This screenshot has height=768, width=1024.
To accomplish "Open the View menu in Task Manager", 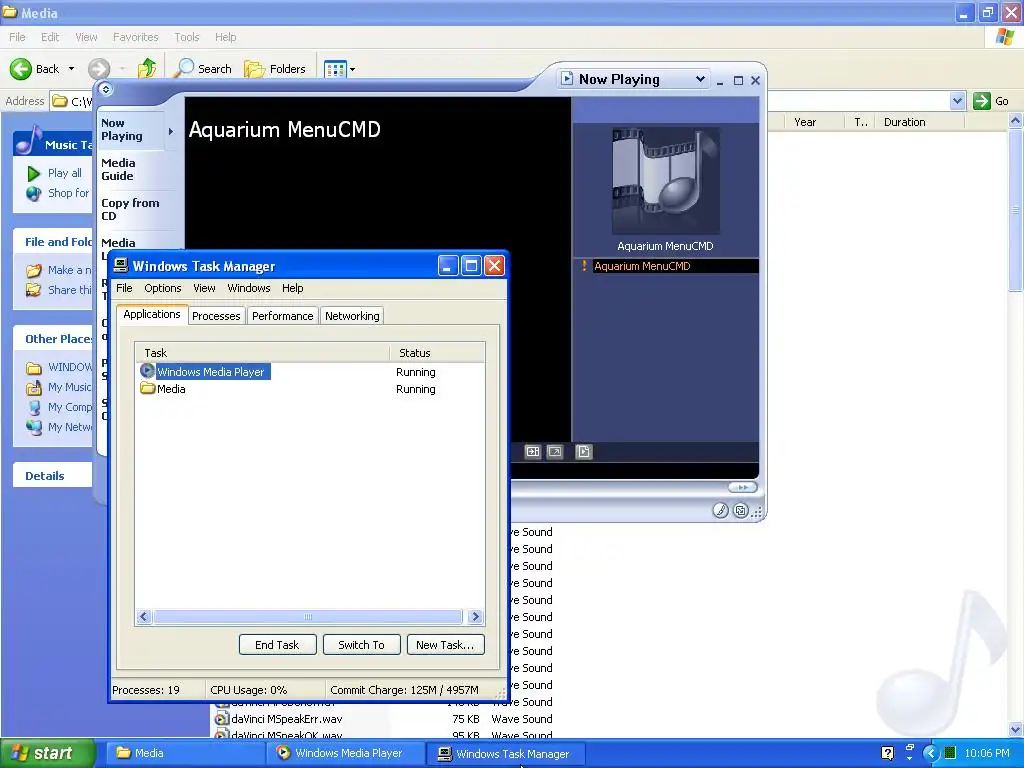I will (204, 288).
